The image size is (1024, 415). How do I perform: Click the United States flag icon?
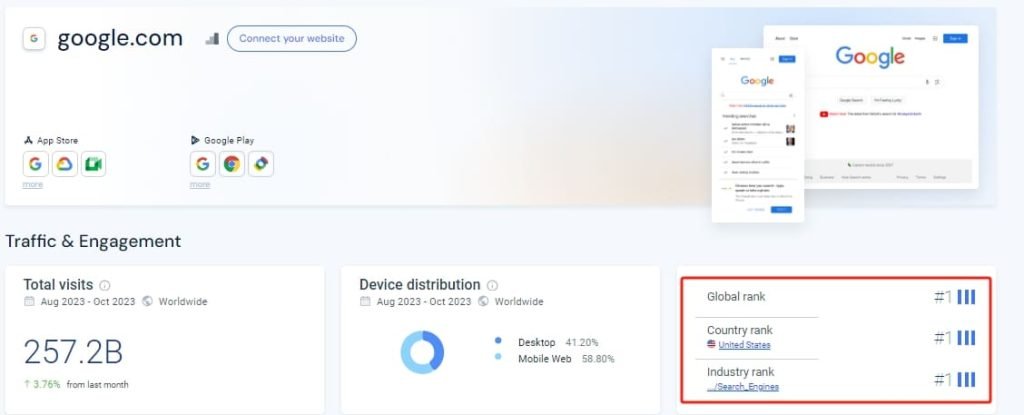click(x=711, y=344)
